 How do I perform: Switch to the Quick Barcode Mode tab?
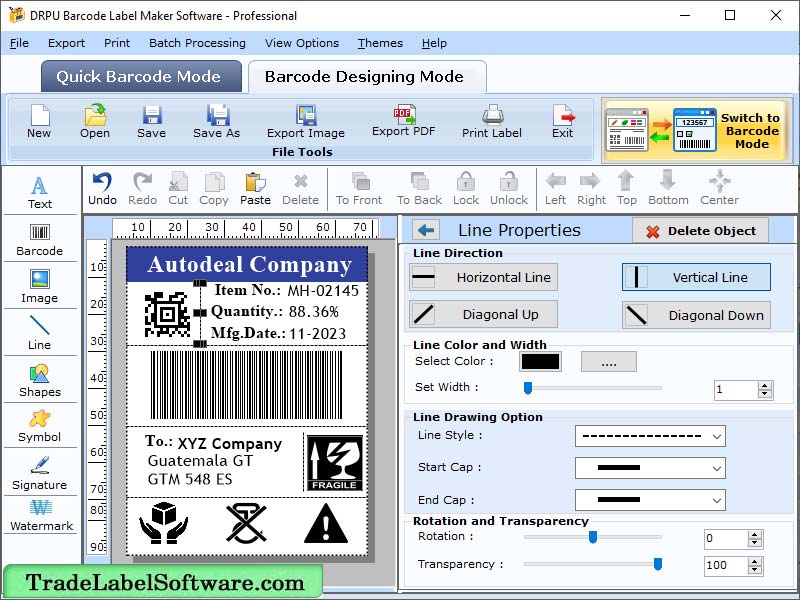[140, 76]
